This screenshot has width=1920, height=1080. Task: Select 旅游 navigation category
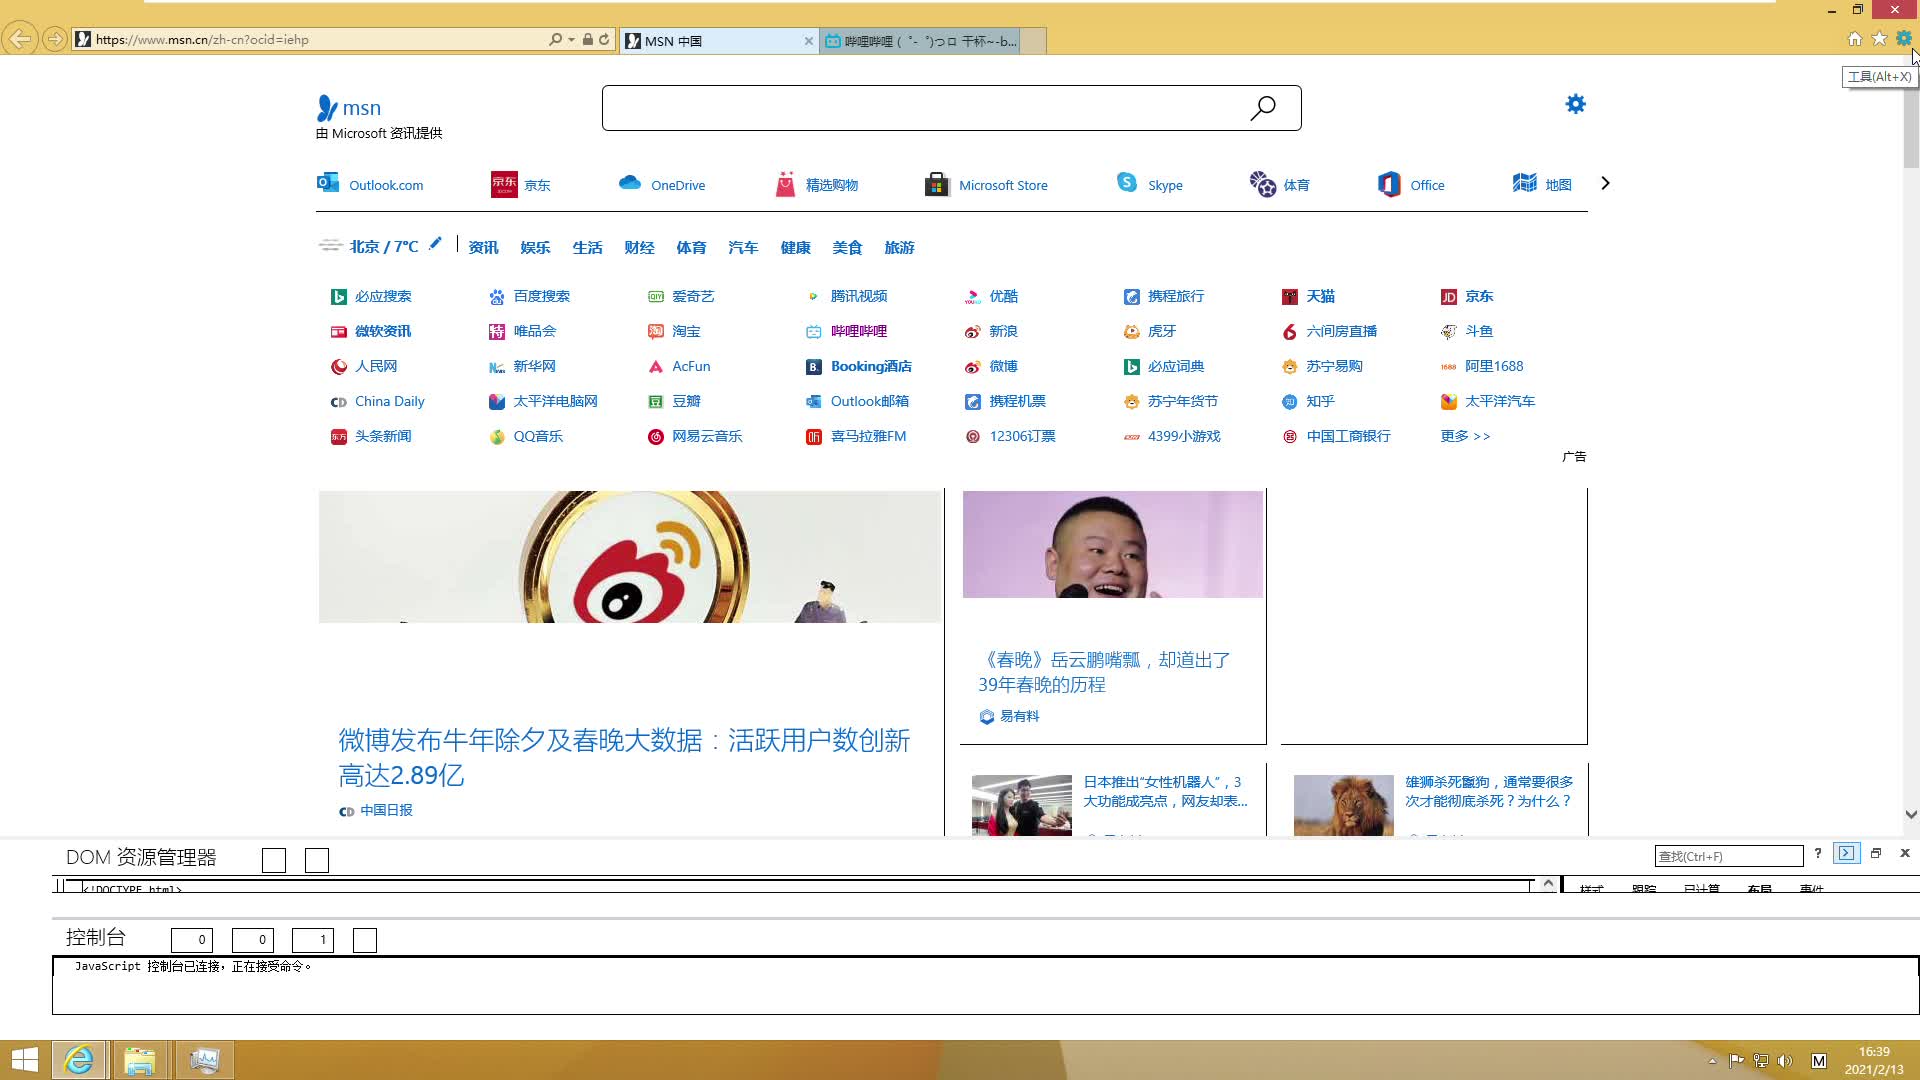[899, 247]
